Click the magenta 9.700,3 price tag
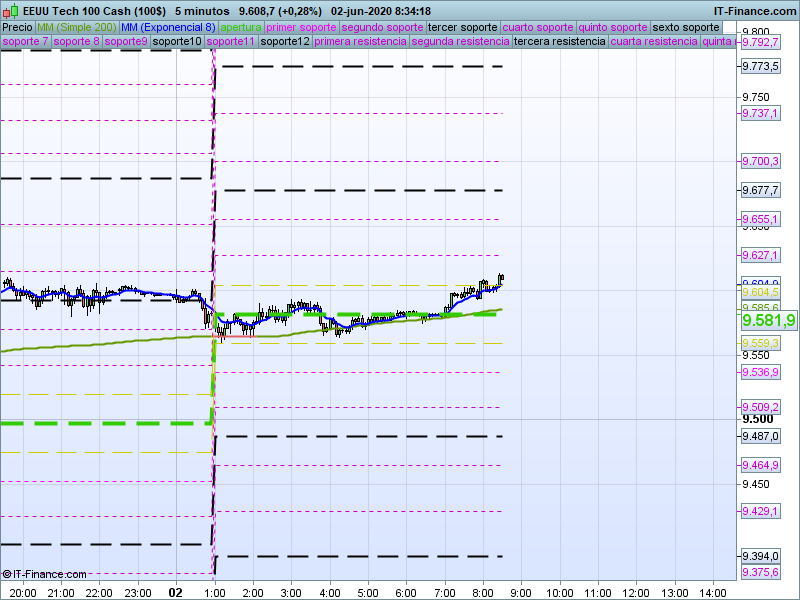Viewport: 800px width, 600px height. pyautogui.click(x=760, y=161)
